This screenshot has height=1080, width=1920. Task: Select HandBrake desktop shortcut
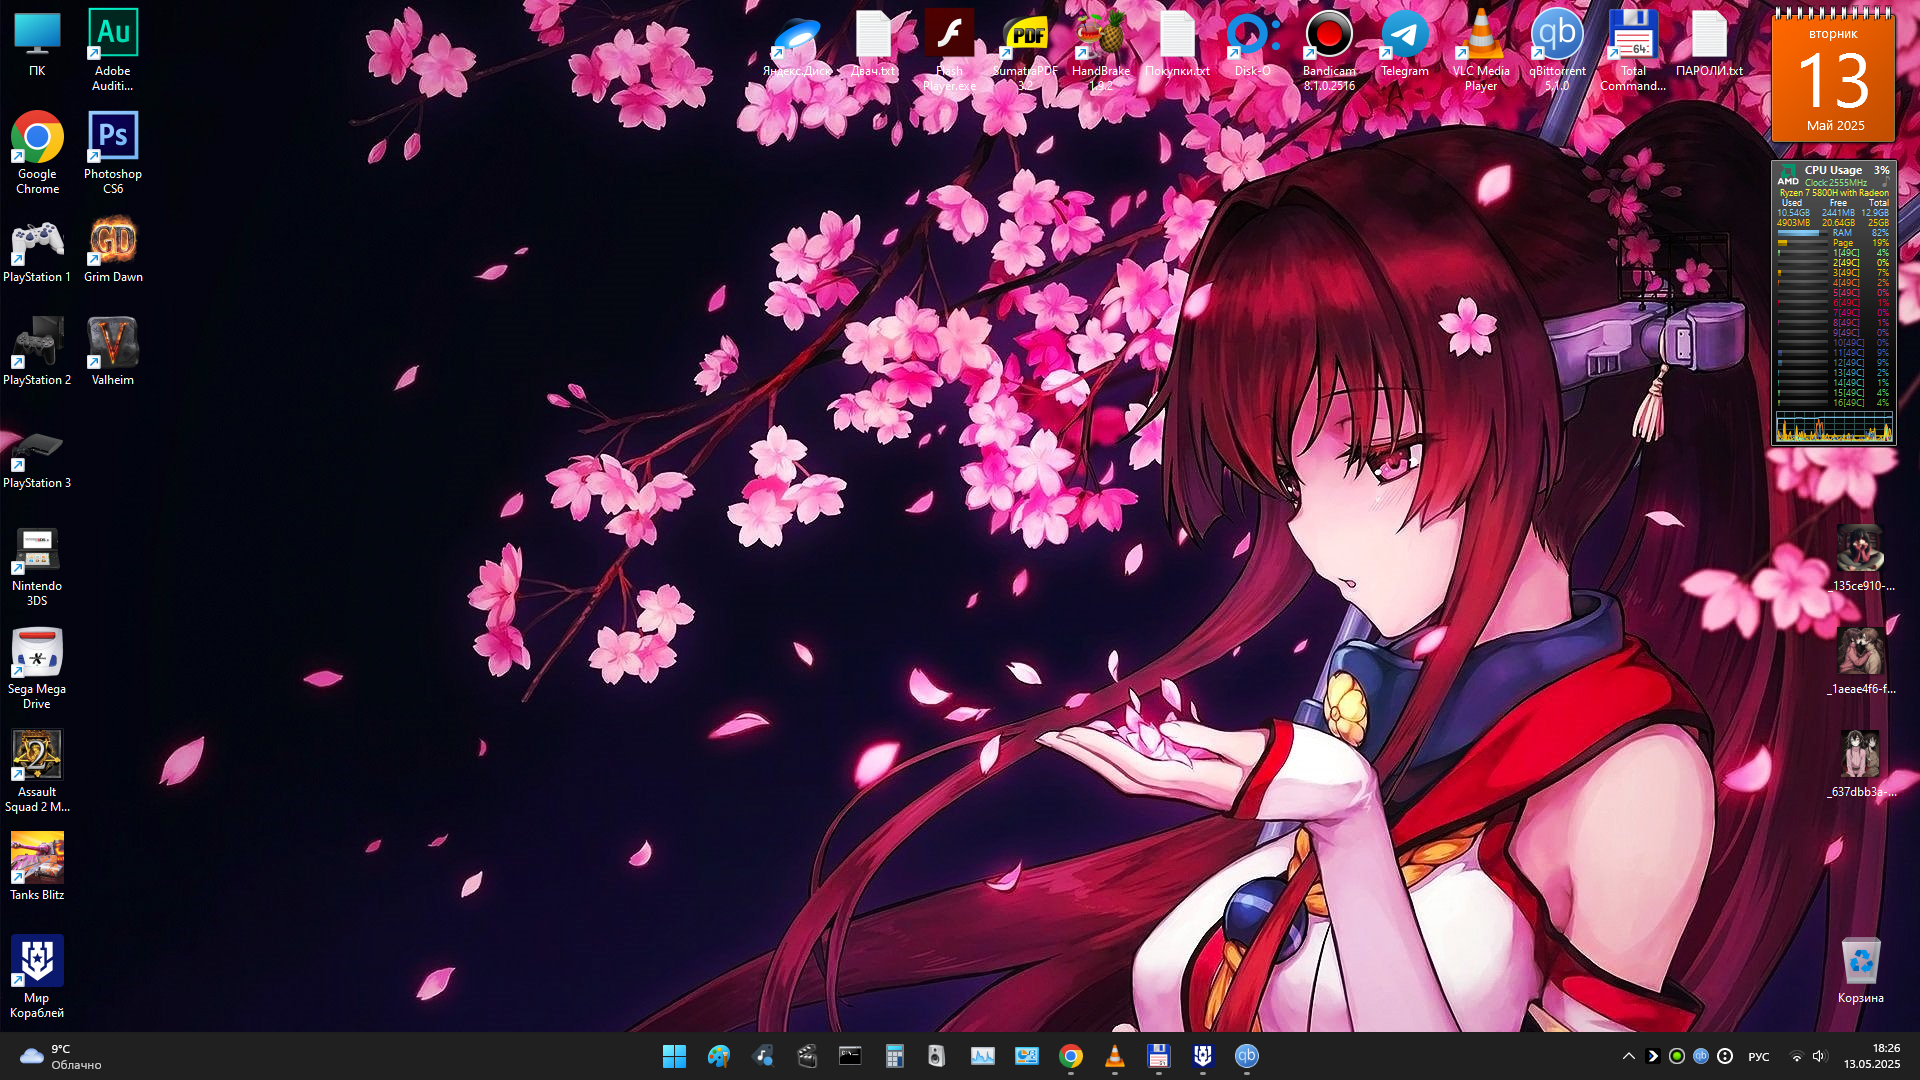(1101, 50)
